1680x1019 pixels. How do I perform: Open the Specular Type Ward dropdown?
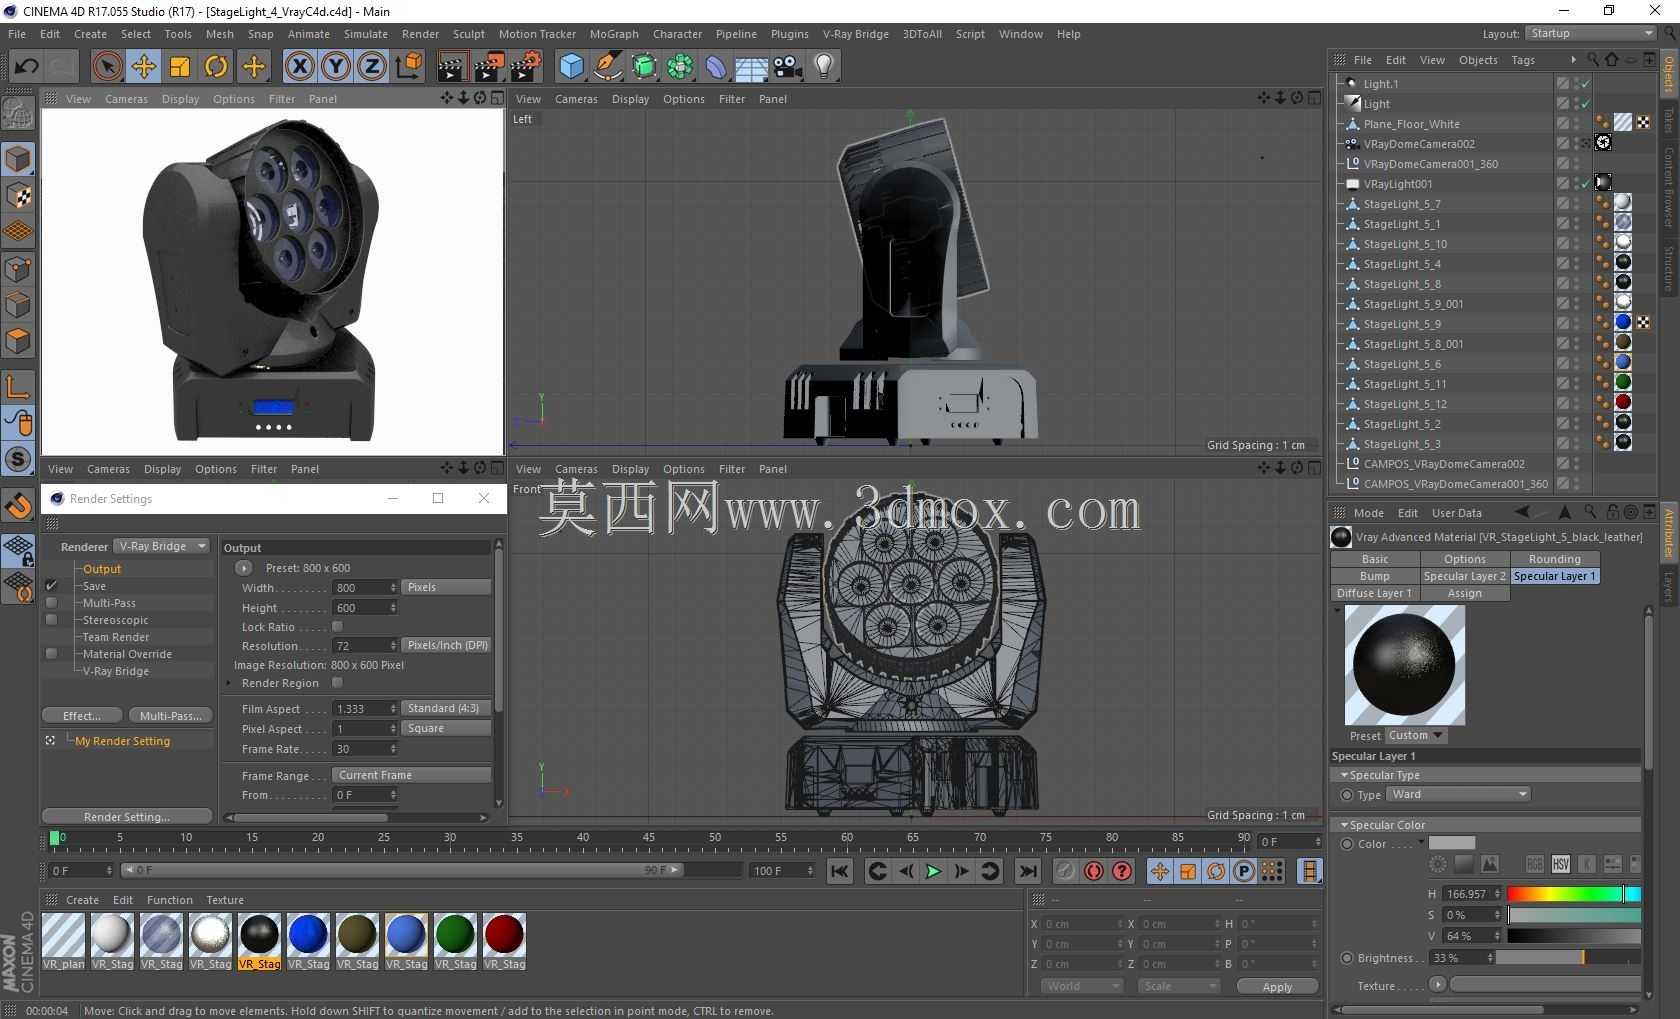(x=1458, y=795)
